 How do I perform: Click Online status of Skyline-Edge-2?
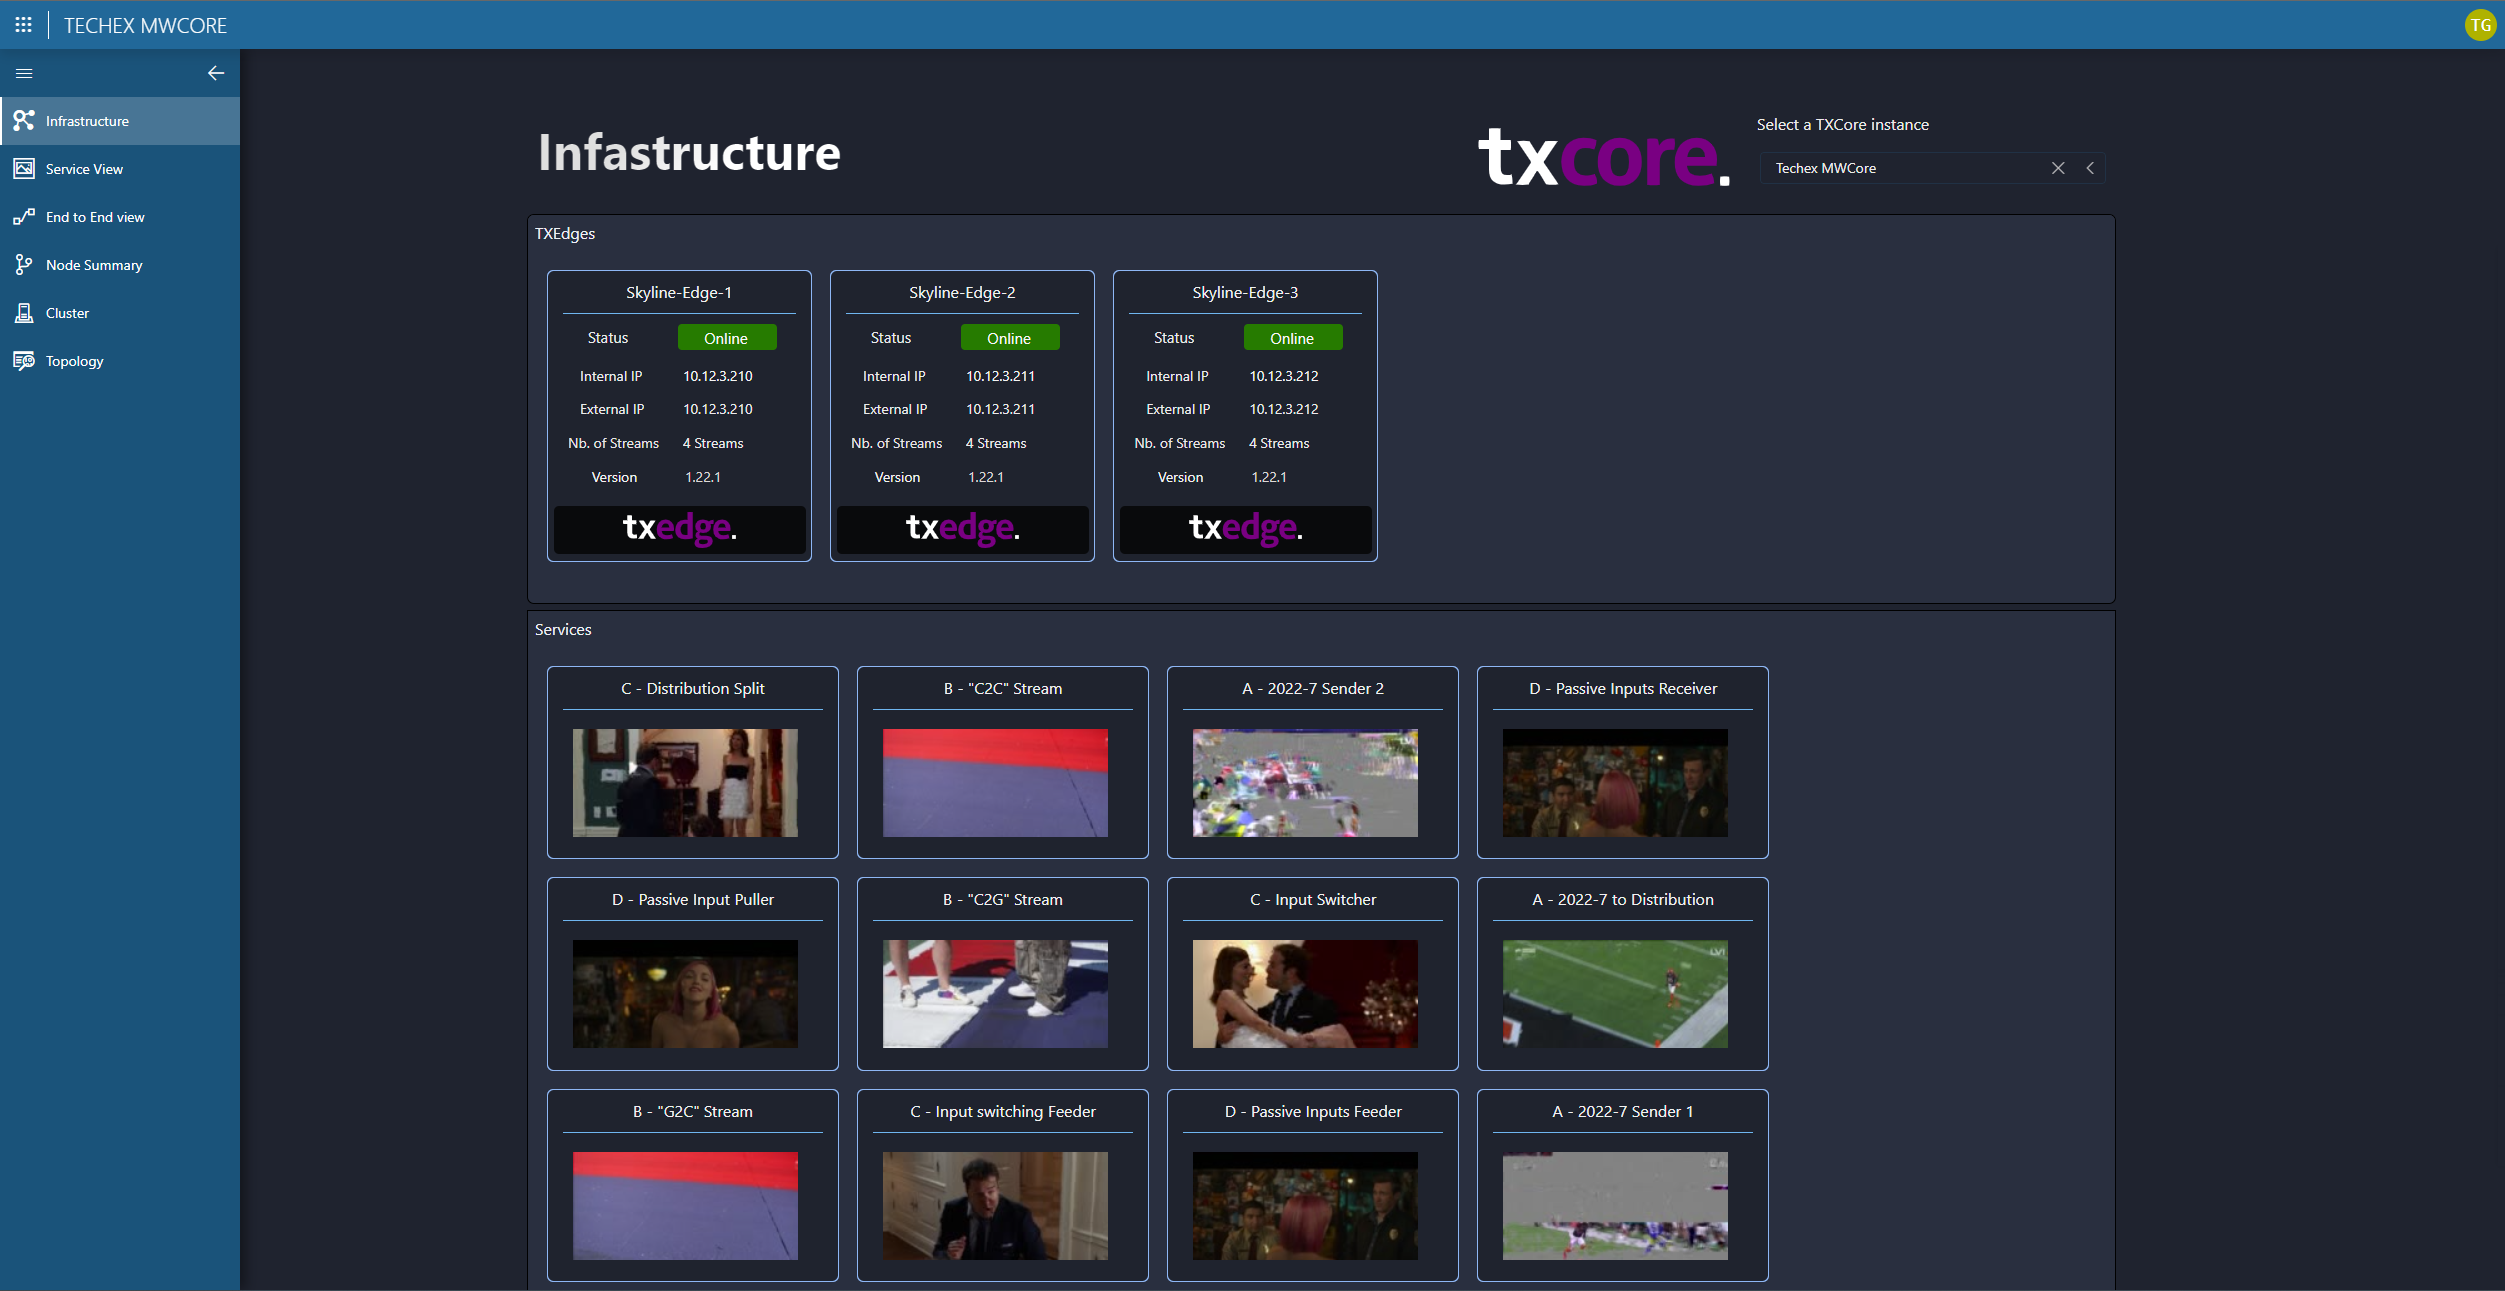(x=1009, y=338)
